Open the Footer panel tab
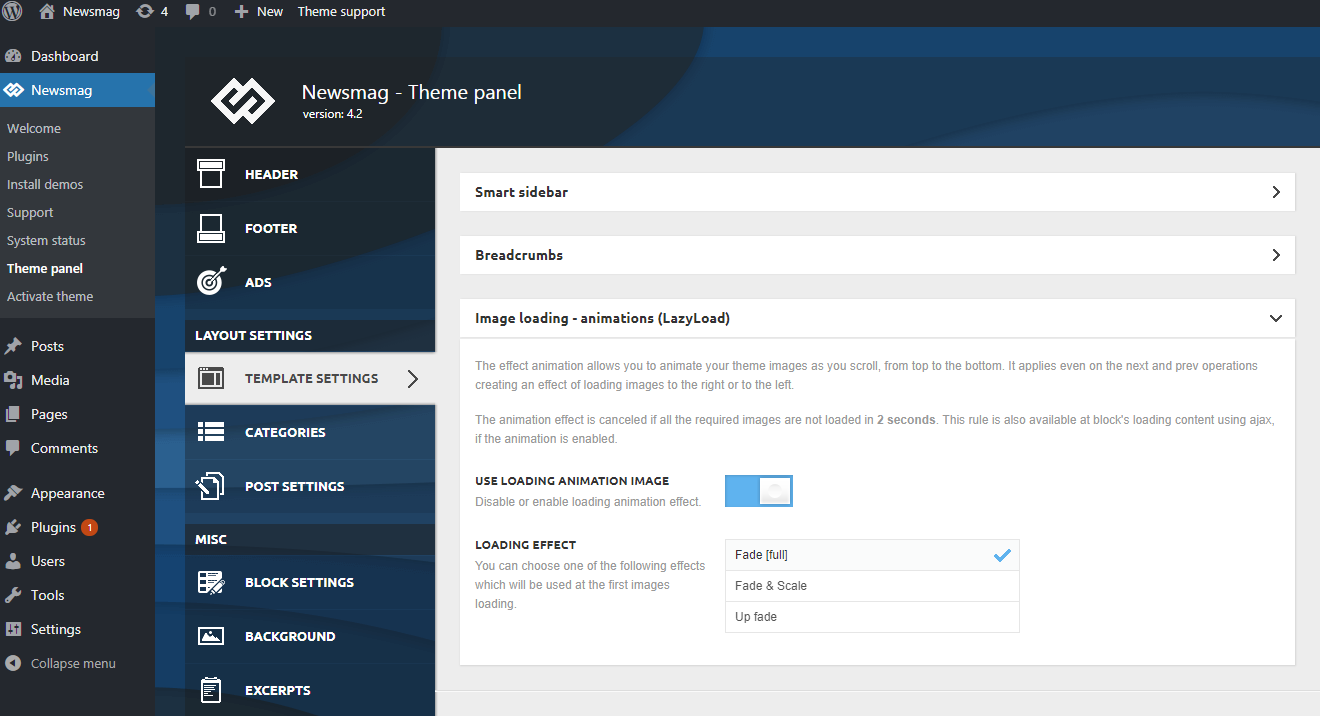Screen dimensions: 1320x716 [310, 228]
